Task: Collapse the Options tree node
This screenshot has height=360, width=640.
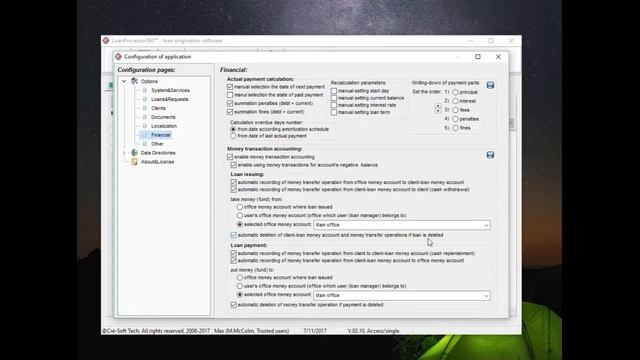Action: click(124, 81)
